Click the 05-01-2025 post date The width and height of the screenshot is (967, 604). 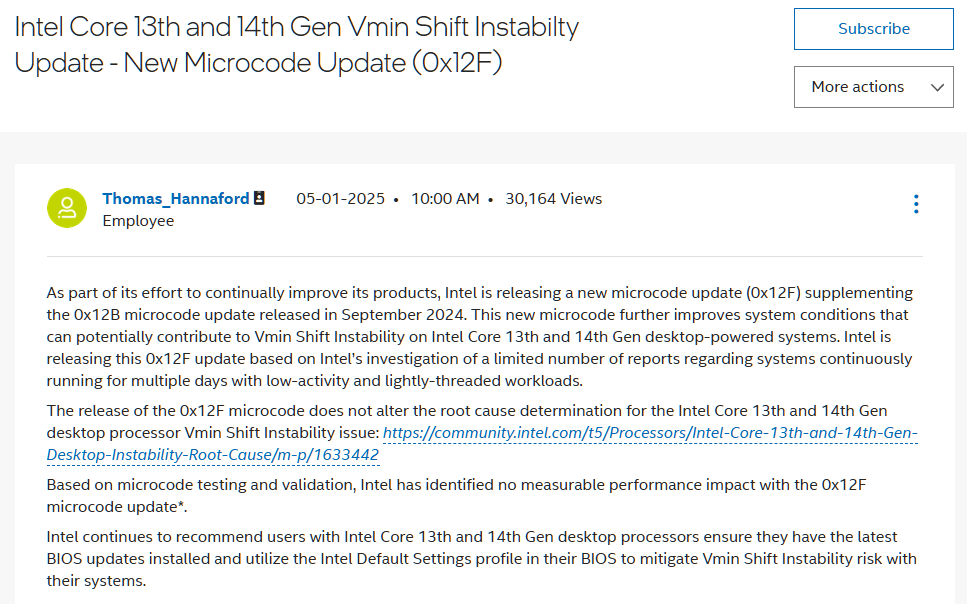click(340, 199)
